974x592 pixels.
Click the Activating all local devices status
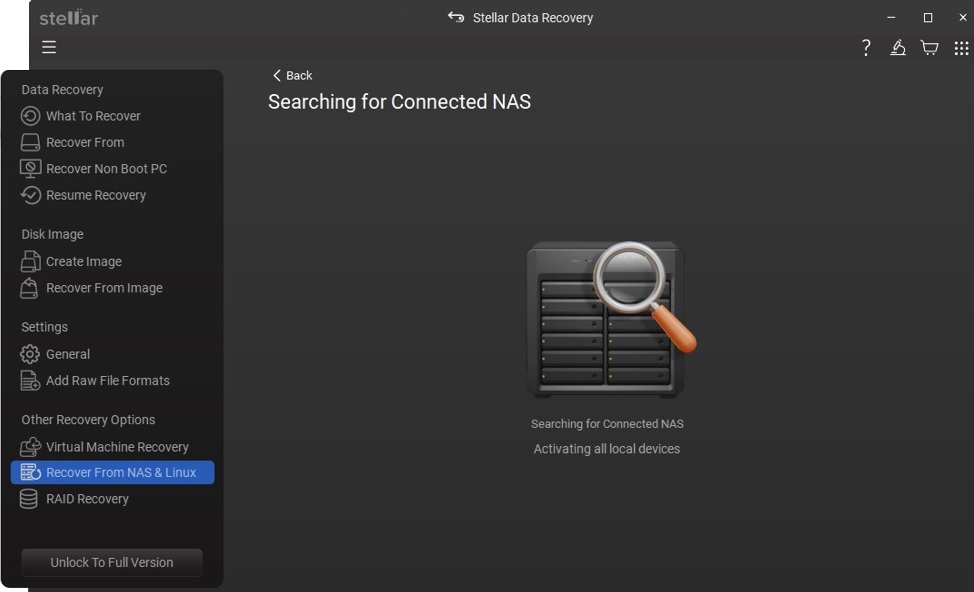(x=607, y=449)
